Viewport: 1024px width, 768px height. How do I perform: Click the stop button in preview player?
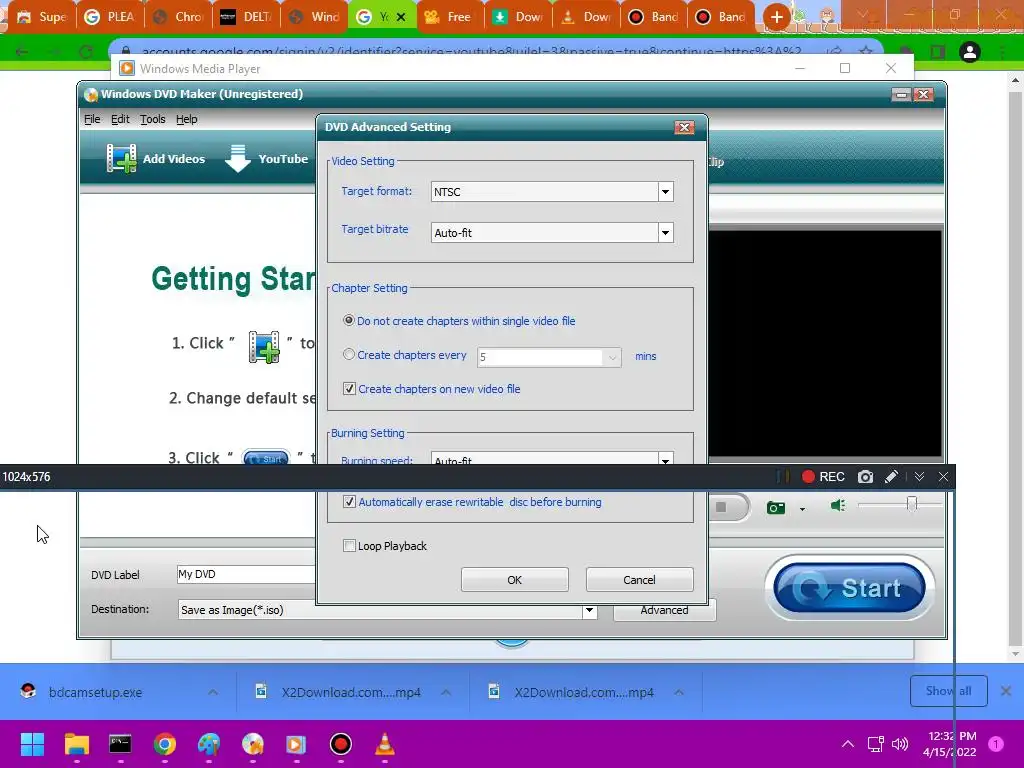tap(721, 507)
